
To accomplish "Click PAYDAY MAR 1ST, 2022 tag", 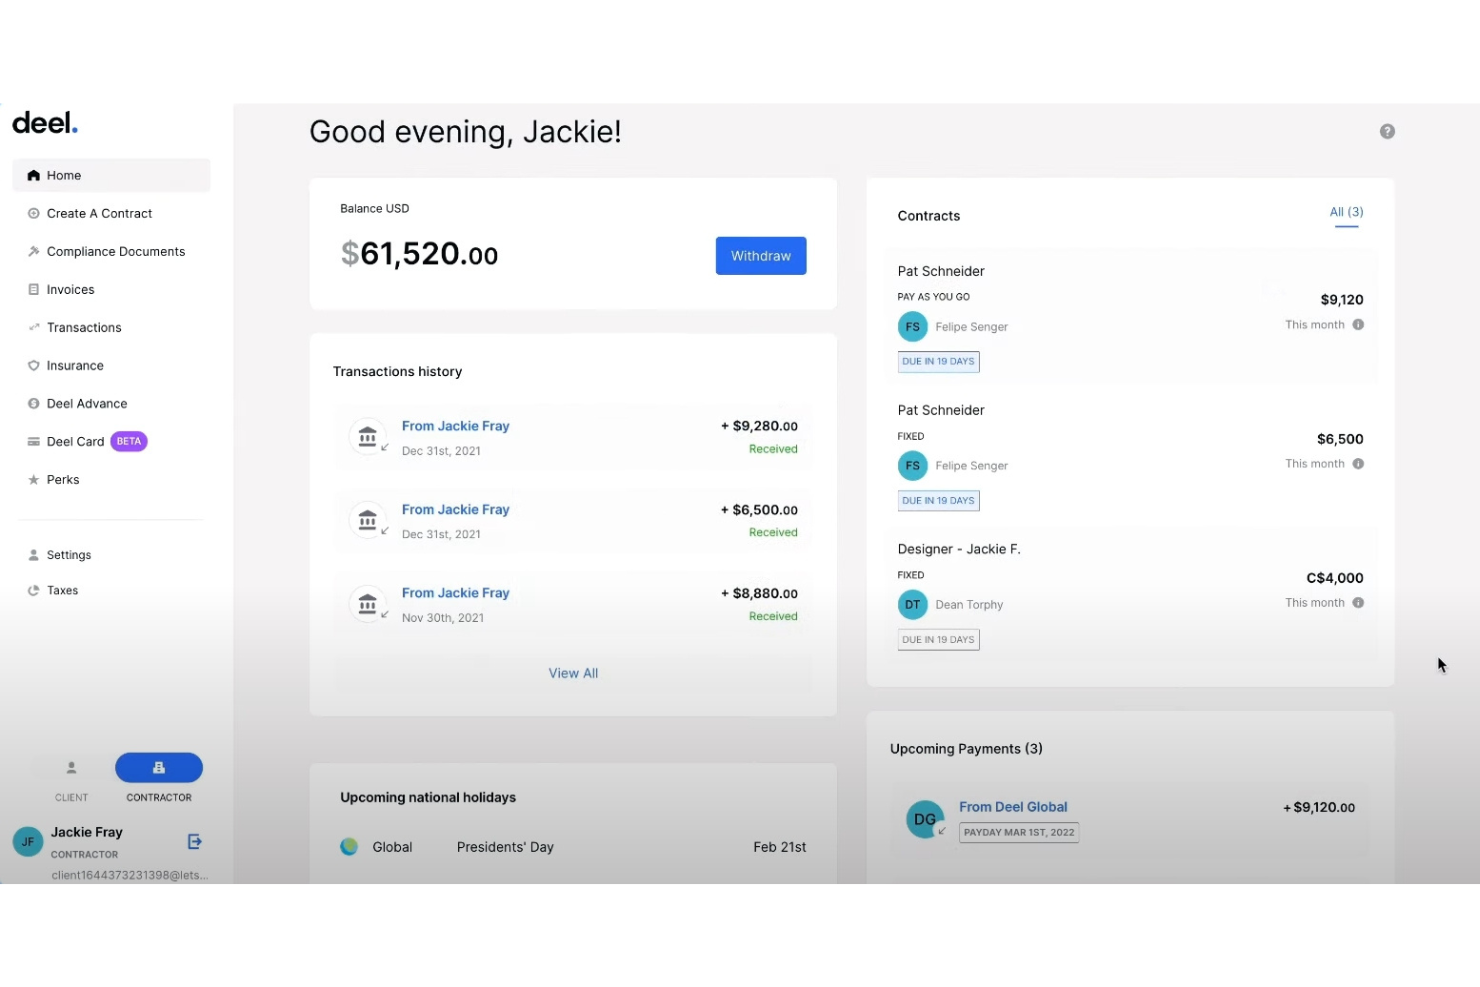I will click(1019, 832).
